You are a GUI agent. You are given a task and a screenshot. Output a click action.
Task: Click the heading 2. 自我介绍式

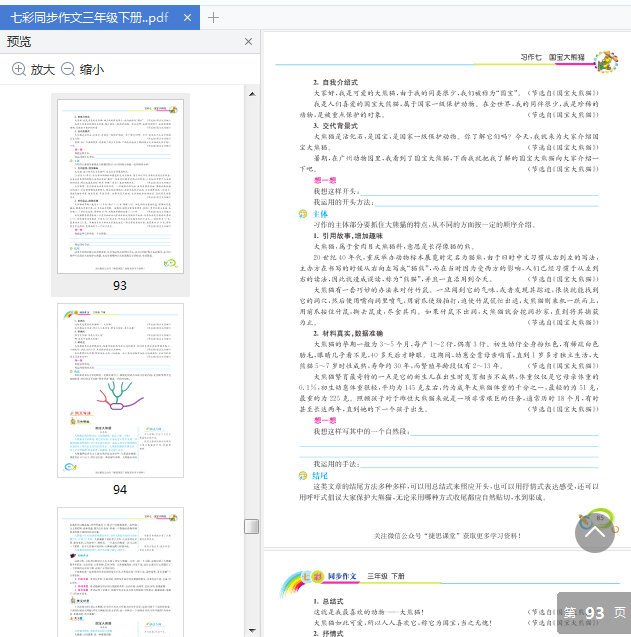pyautogui.click(x=336, y=82)
